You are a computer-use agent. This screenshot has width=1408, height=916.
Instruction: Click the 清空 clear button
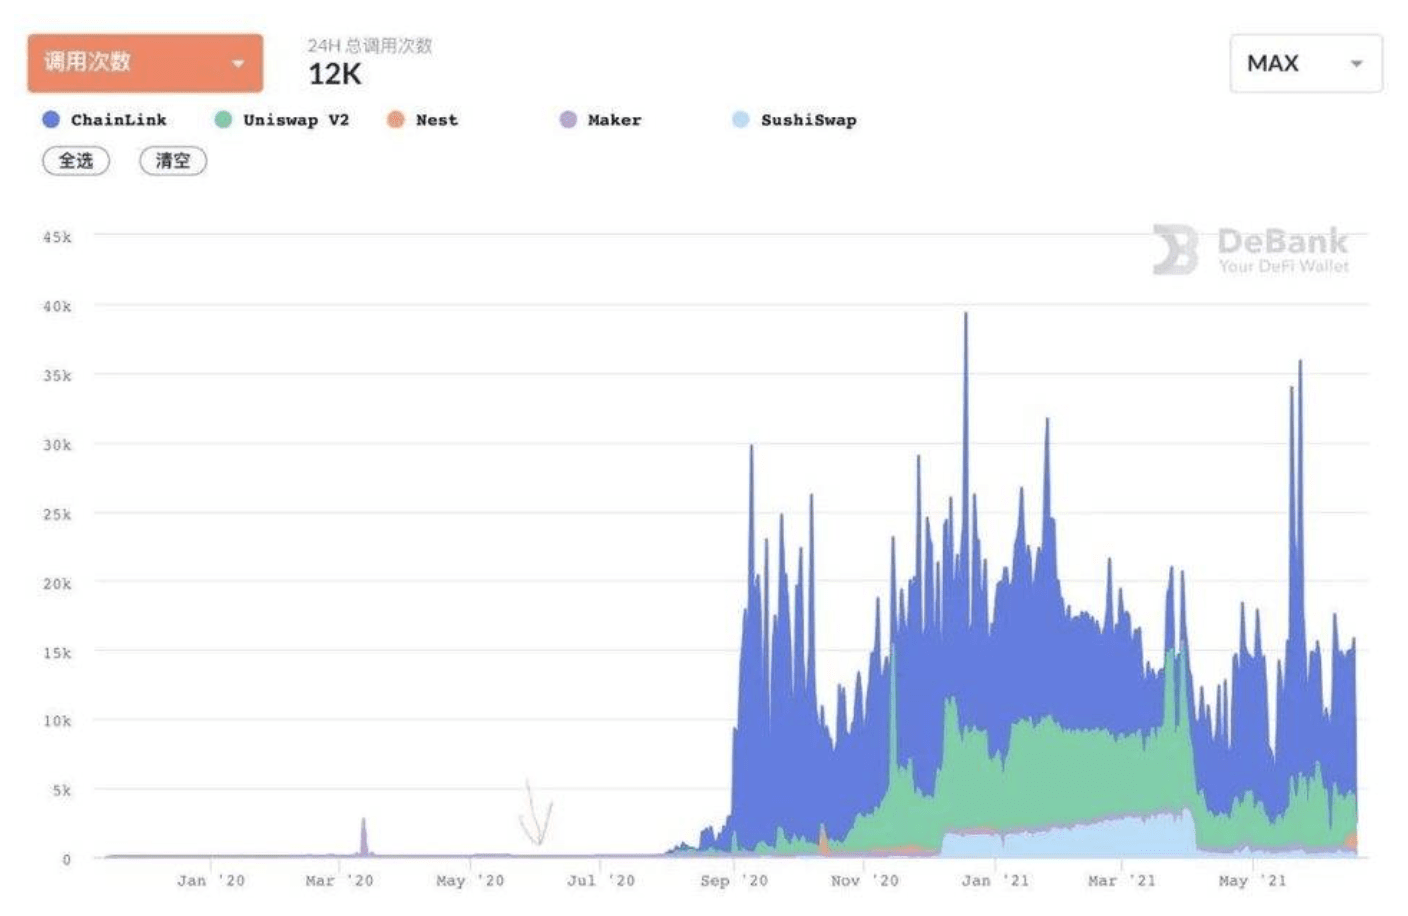point(173,161)
